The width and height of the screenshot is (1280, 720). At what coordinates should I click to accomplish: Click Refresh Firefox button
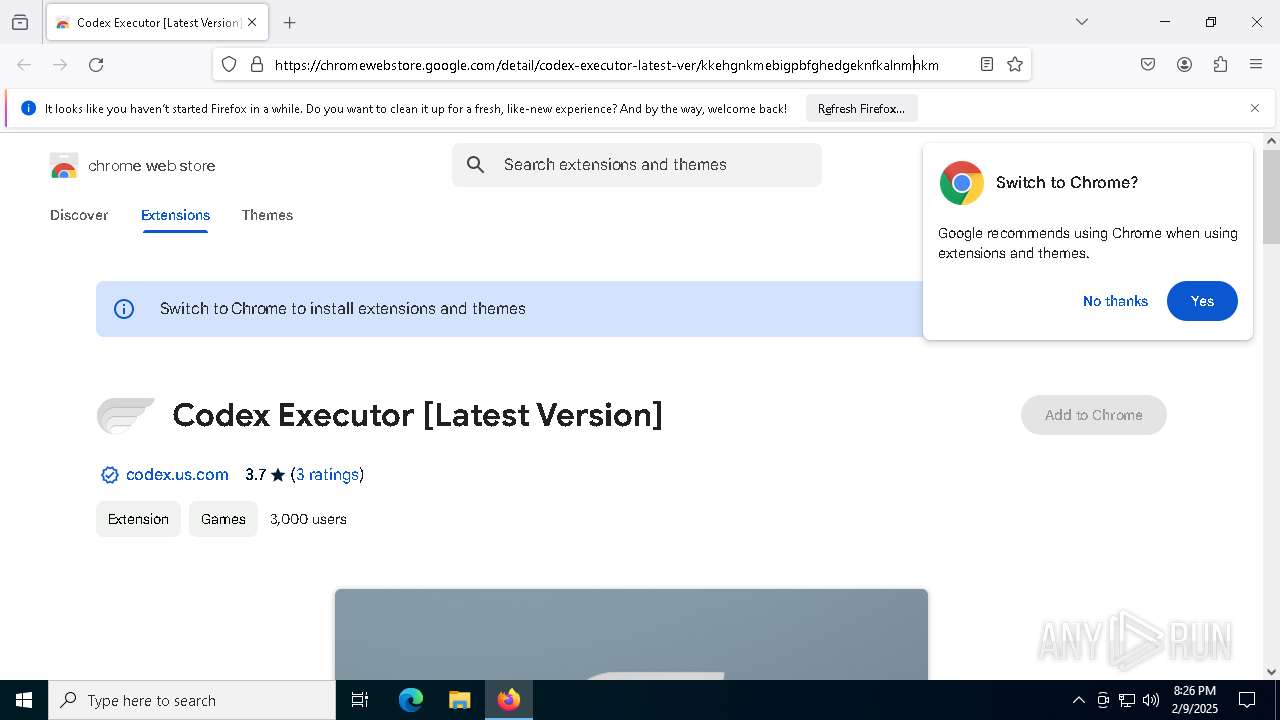click(x=861, y=108)
